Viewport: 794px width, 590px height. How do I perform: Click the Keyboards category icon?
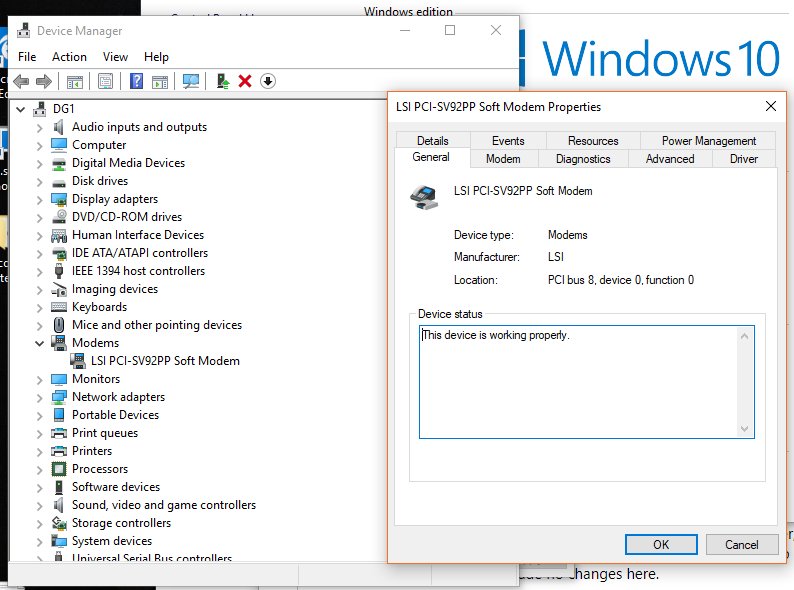coord(59,307)
